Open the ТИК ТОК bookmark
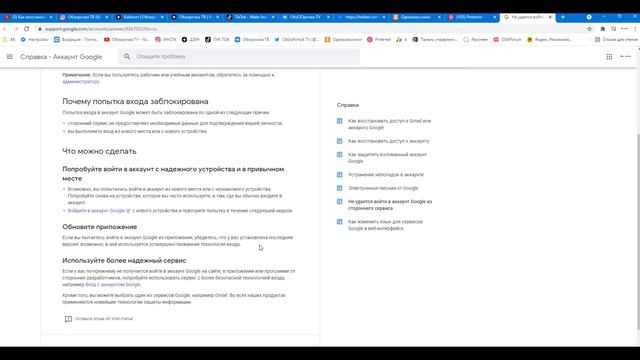This screenshot has height=360, width=640. pos(217,40)
